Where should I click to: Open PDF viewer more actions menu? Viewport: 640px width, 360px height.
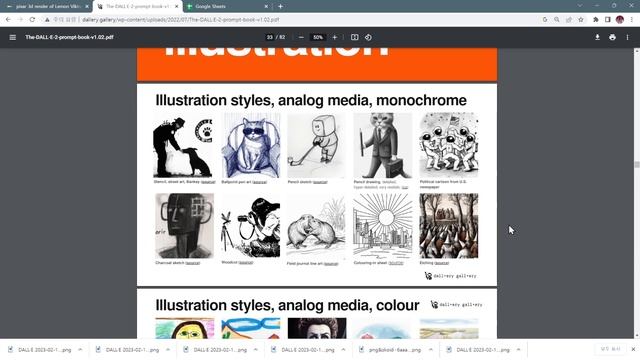[627, 37]
